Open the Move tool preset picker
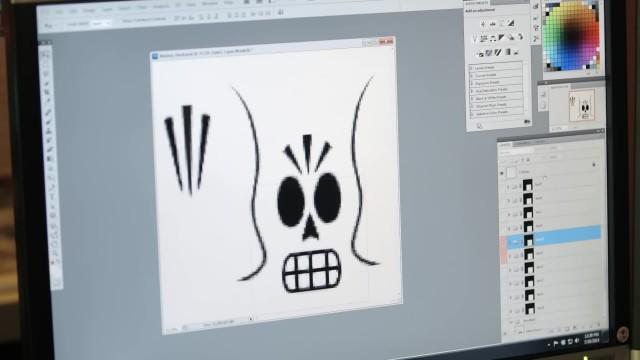640x360 pixels. pyautogui.click(x=49, y=26)
